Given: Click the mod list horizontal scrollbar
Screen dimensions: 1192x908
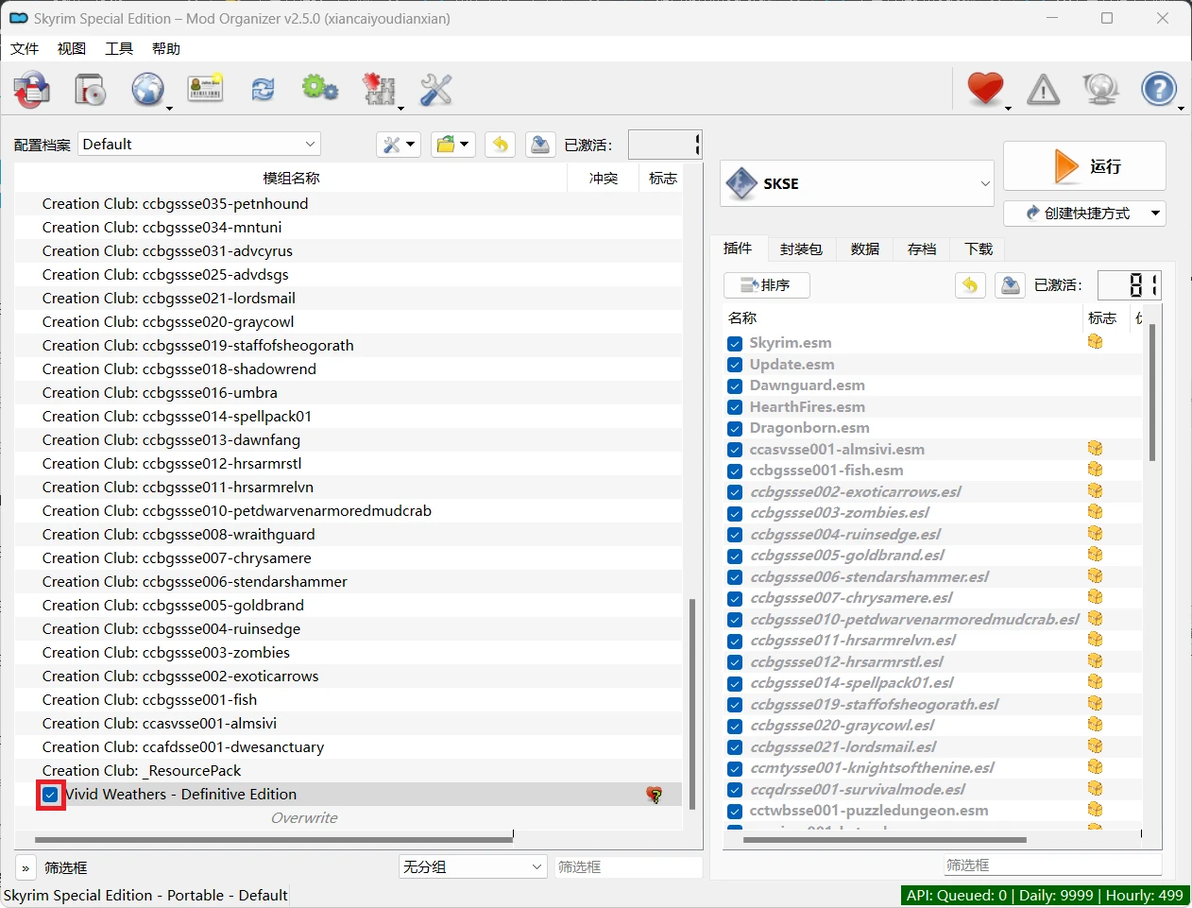Looking at the screenshot, I should pos(274,840).
